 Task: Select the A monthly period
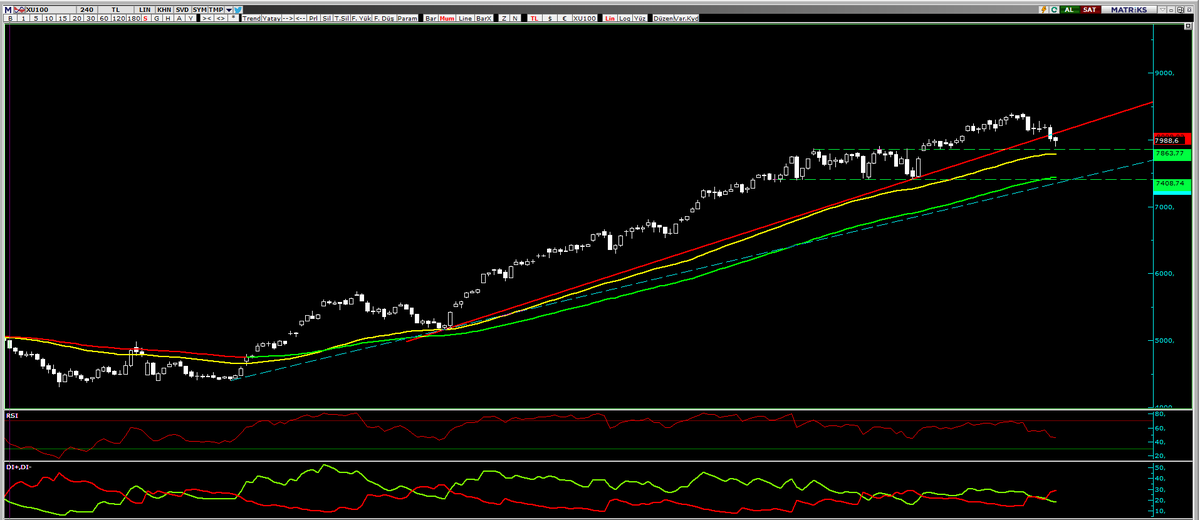click(x=179, y=19)
